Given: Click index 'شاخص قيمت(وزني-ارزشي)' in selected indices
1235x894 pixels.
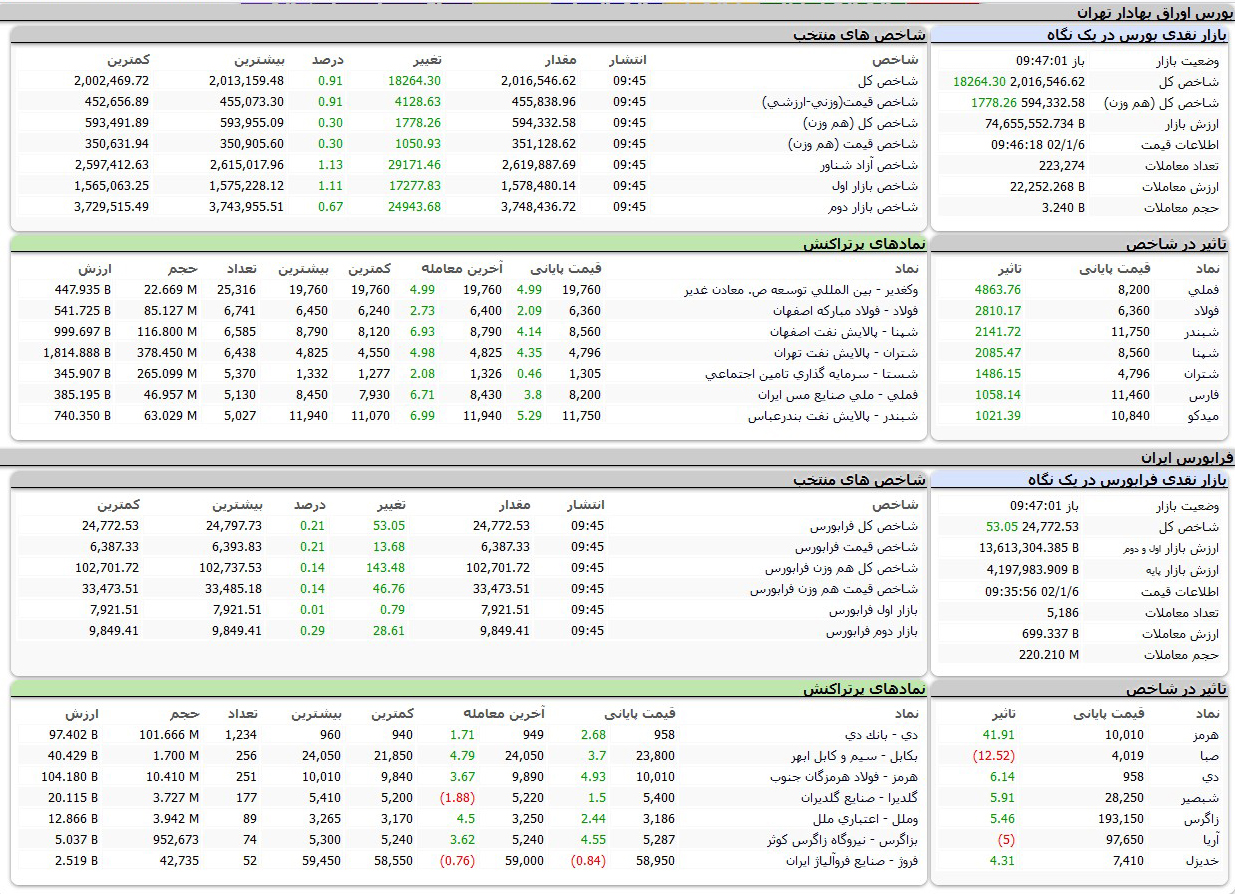Looking at the screenshot, I should pyautogui.click(x=839, y=102).
